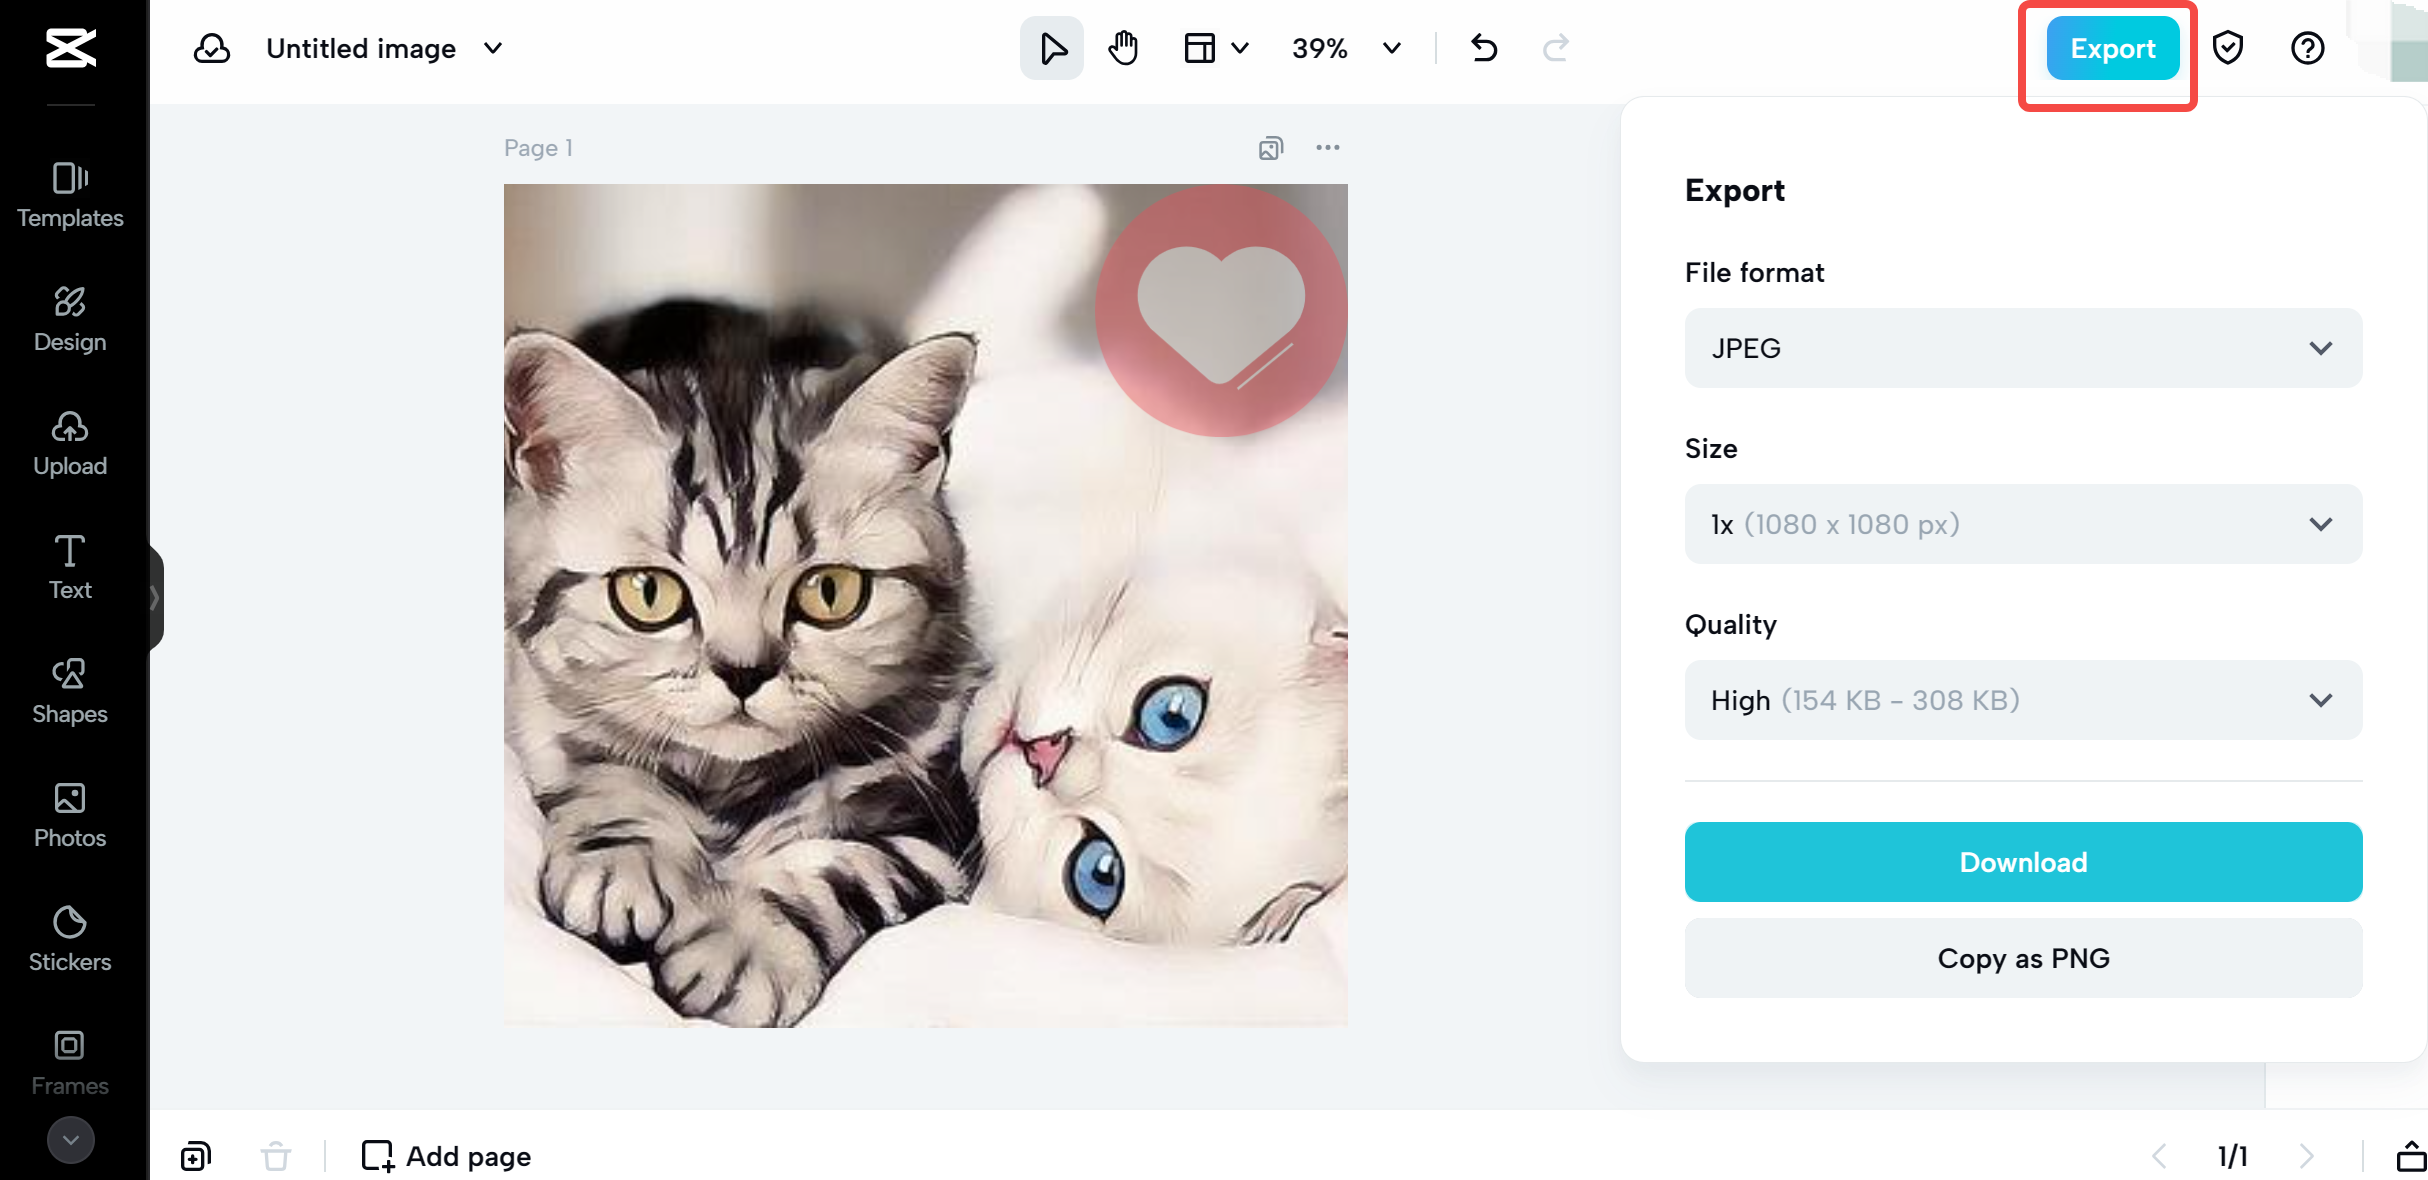The image size is (2428, 1180).
Task: Undo the last action
Action: pos(1483,47)
